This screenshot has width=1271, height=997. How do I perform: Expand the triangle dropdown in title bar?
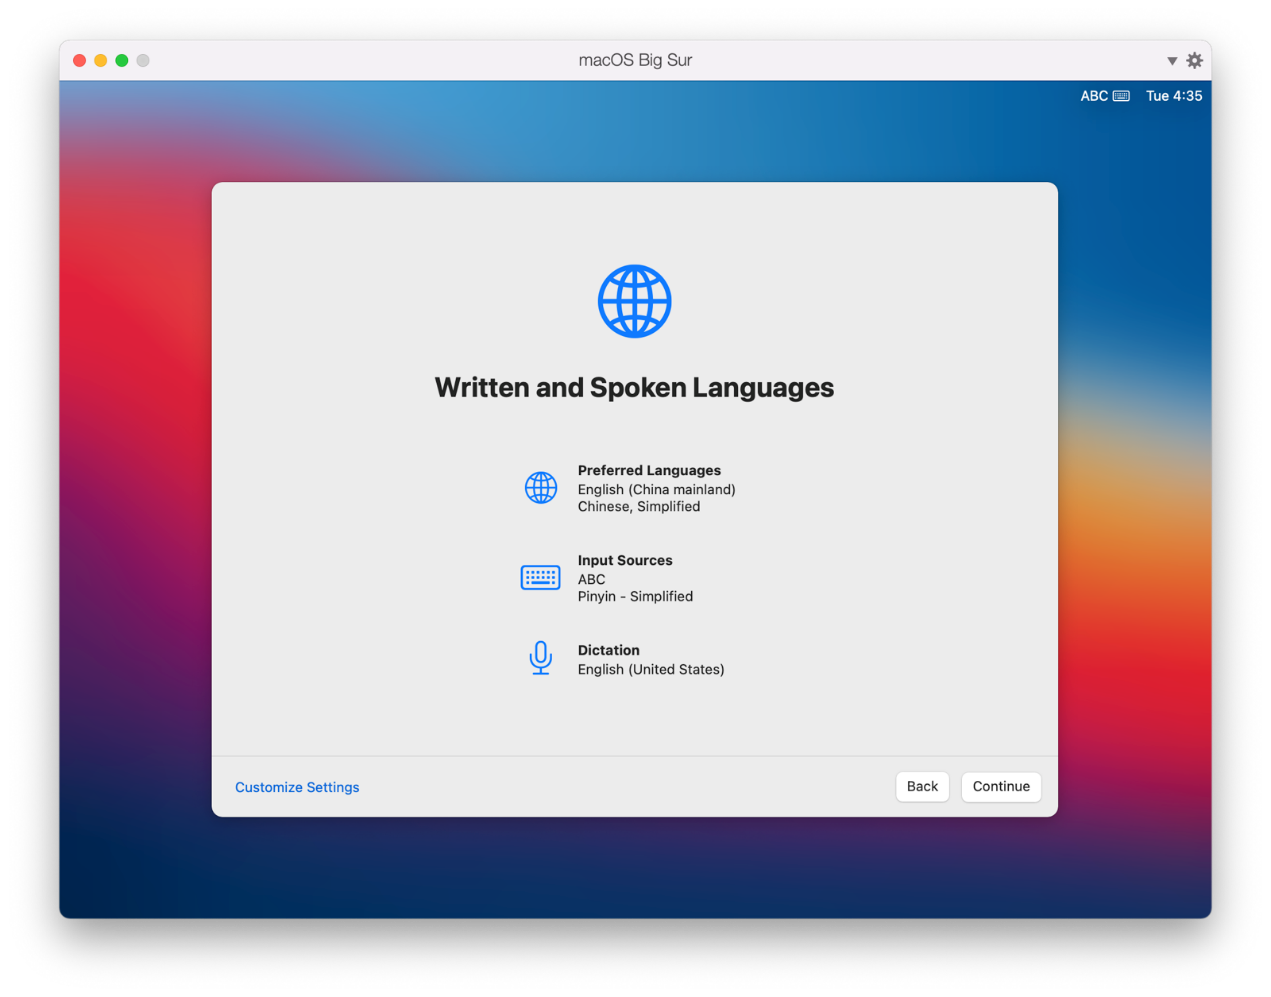(1172, 61)
